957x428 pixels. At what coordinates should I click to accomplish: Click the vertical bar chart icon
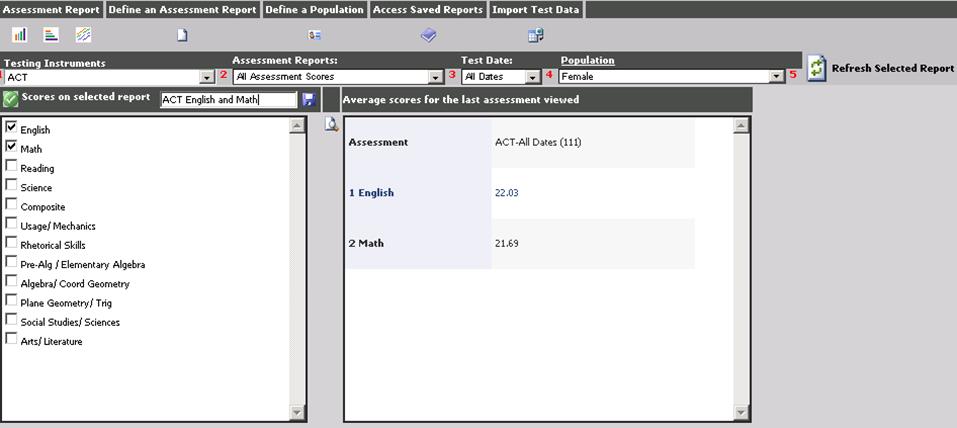point(20,35)
